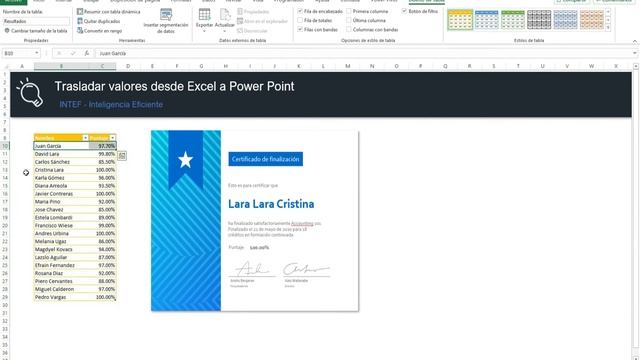The width and height of the screenshot is (640, 360).
Task: Expand the table styles gallery more arrow
Action: [x=608, y=27]
